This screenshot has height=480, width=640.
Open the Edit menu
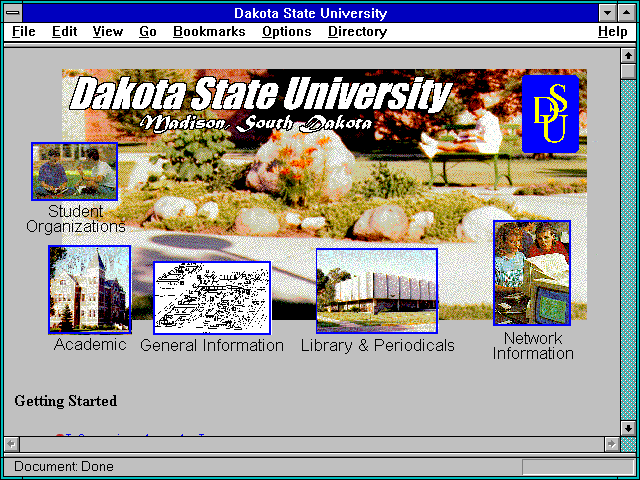[x=64, y=31]
